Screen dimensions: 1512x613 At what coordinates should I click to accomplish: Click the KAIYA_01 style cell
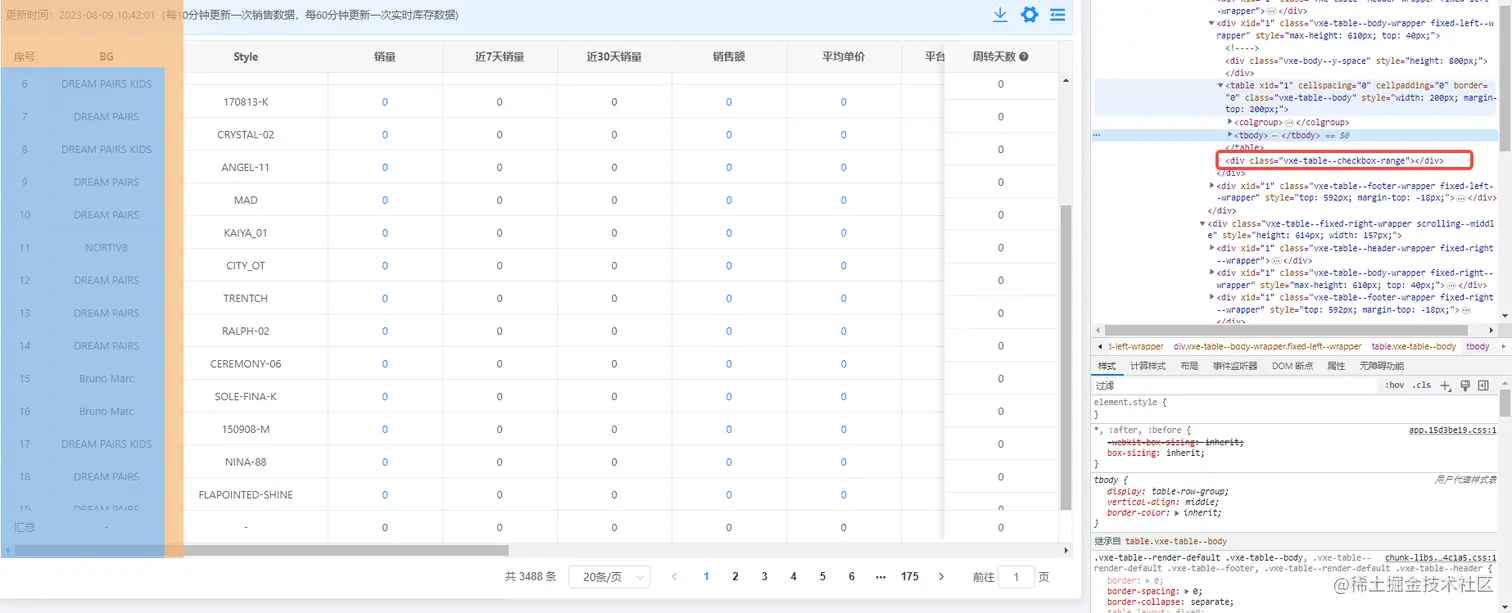click(246, 233)
